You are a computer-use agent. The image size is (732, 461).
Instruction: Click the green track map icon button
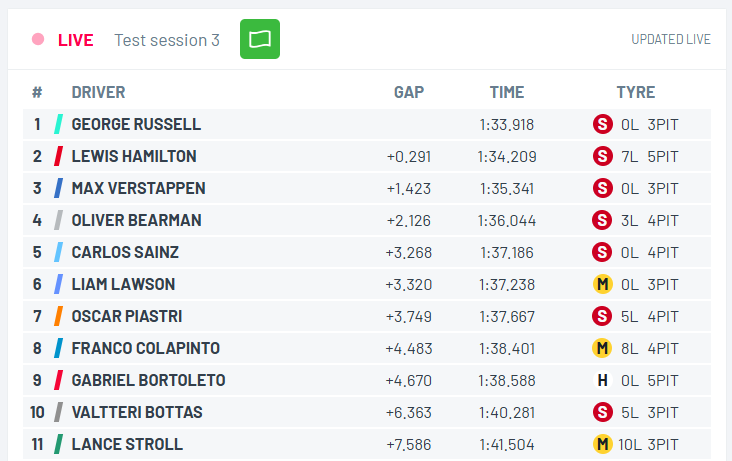click(x=260, y=39)
